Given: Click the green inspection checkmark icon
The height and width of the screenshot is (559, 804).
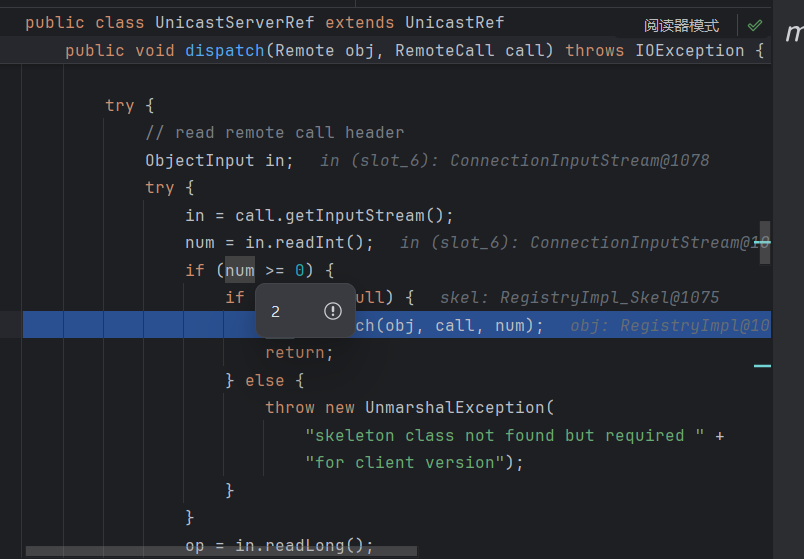Looking at the screenshot, I should point(754,25).
